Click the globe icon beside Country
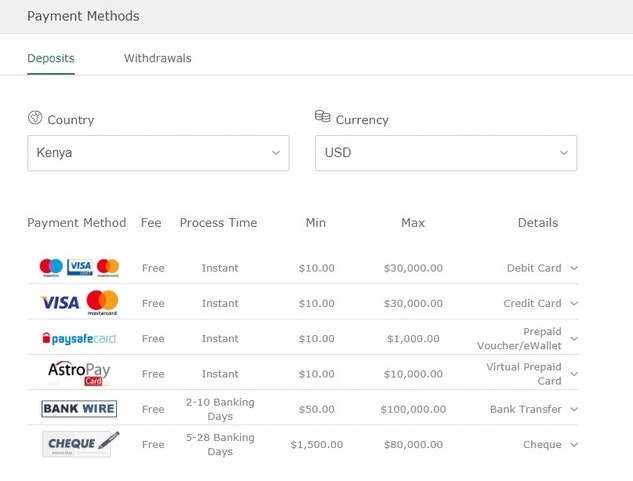This screenshot has width=633, height=481. (x=35, y=118)
